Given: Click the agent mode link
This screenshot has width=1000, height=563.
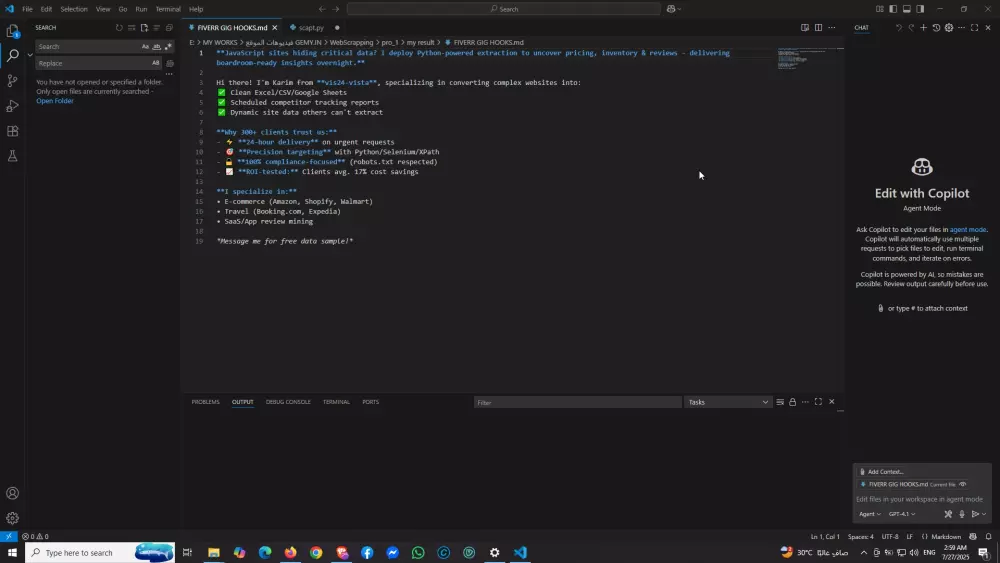Looking at the screenshot, I should click(967, 230).
